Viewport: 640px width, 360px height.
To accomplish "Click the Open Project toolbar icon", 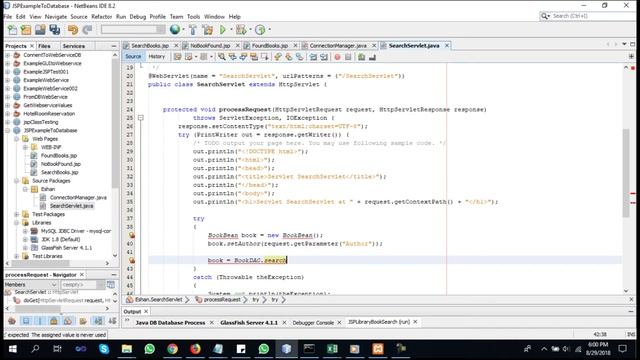I will [40, 30].
